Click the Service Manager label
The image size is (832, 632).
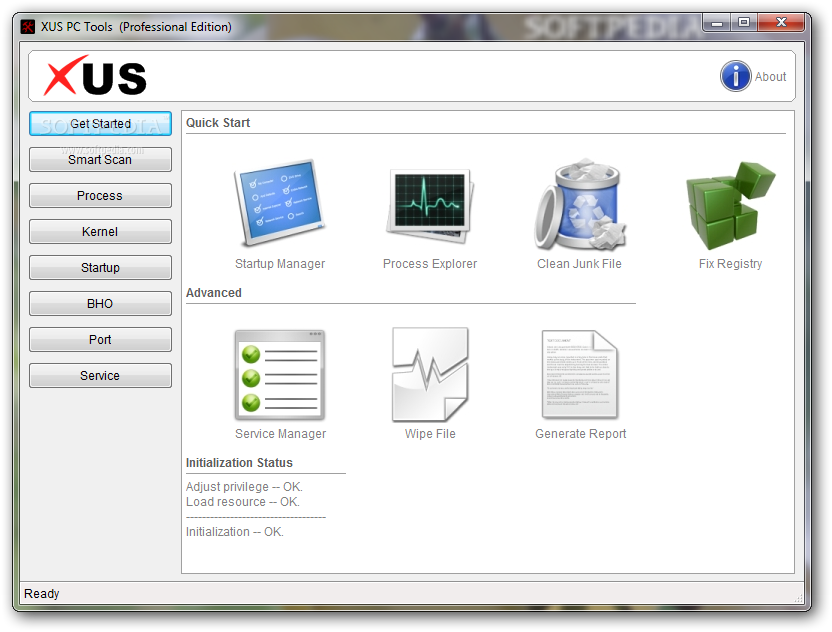(281, 434)
